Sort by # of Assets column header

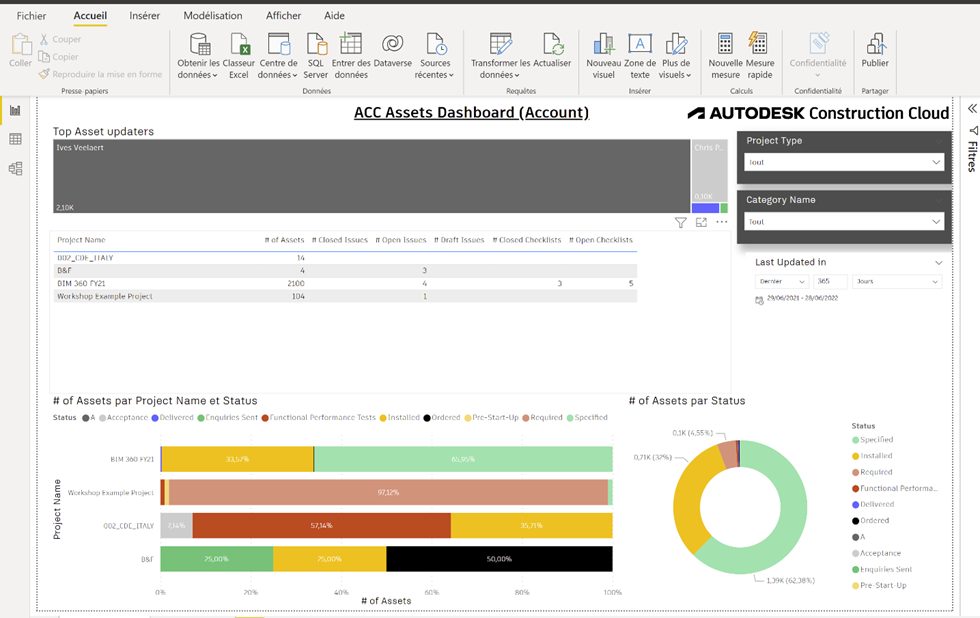coord(284,240)
